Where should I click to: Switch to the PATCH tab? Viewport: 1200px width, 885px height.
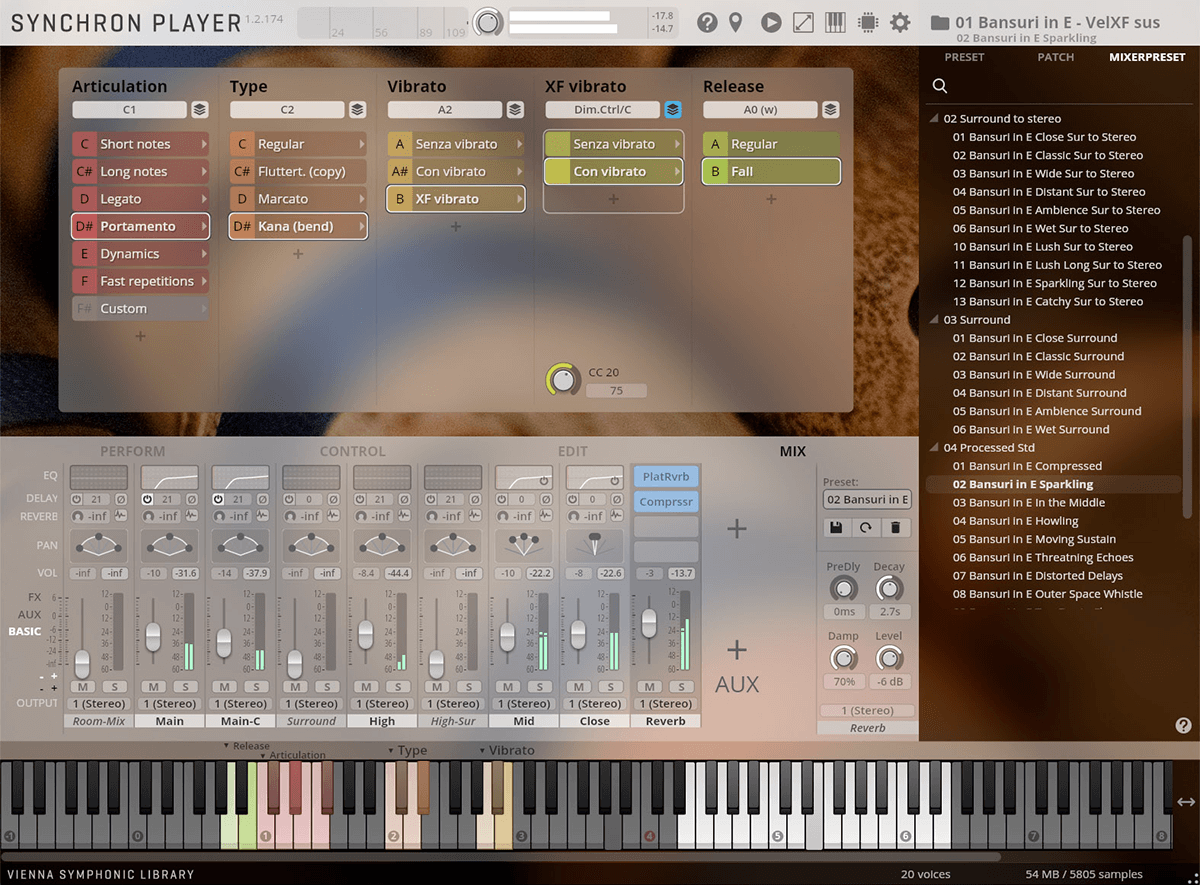1055,57
